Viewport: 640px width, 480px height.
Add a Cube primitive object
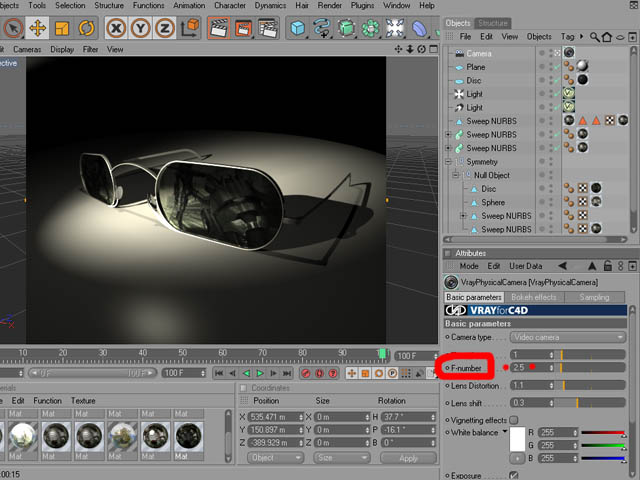pyautogui.click(x=298, y=28)
